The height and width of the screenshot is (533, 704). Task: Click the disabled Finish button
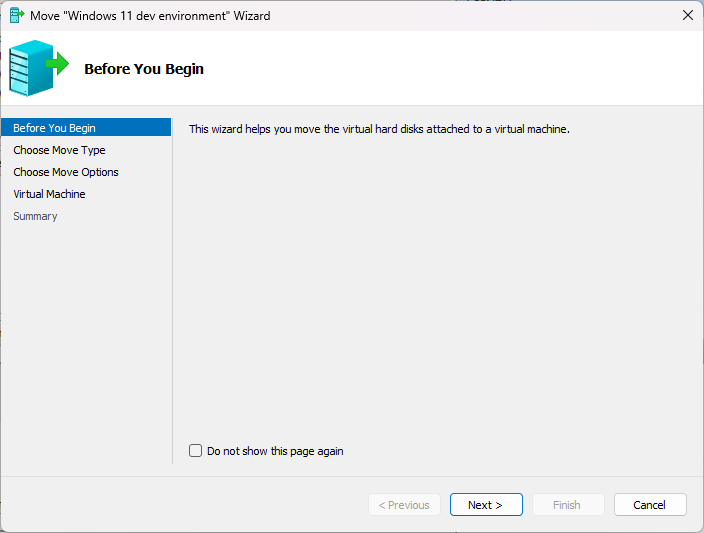coord(567,505)
